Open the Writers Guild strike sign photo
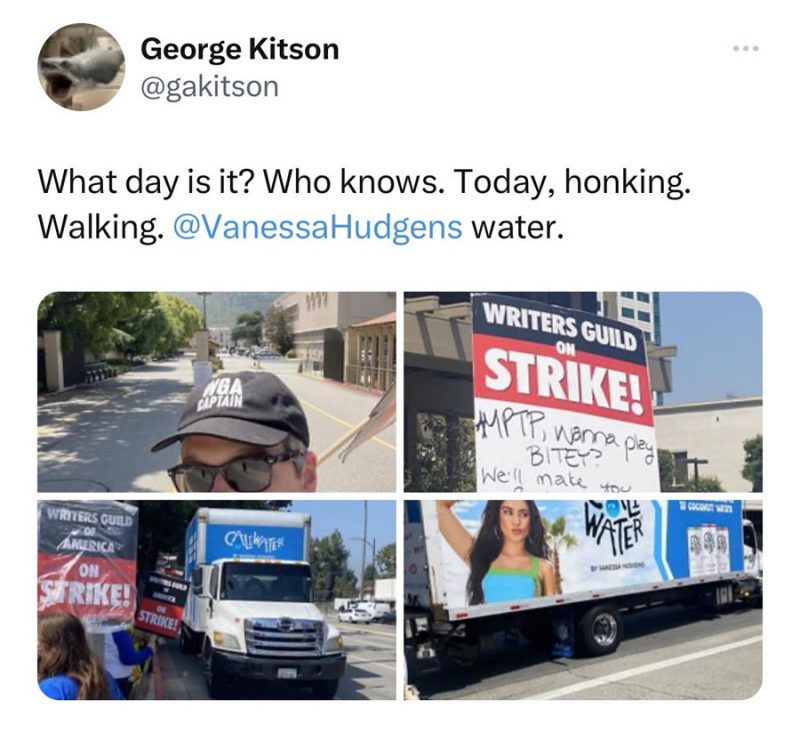800x732 pixels. coord(583,392)
